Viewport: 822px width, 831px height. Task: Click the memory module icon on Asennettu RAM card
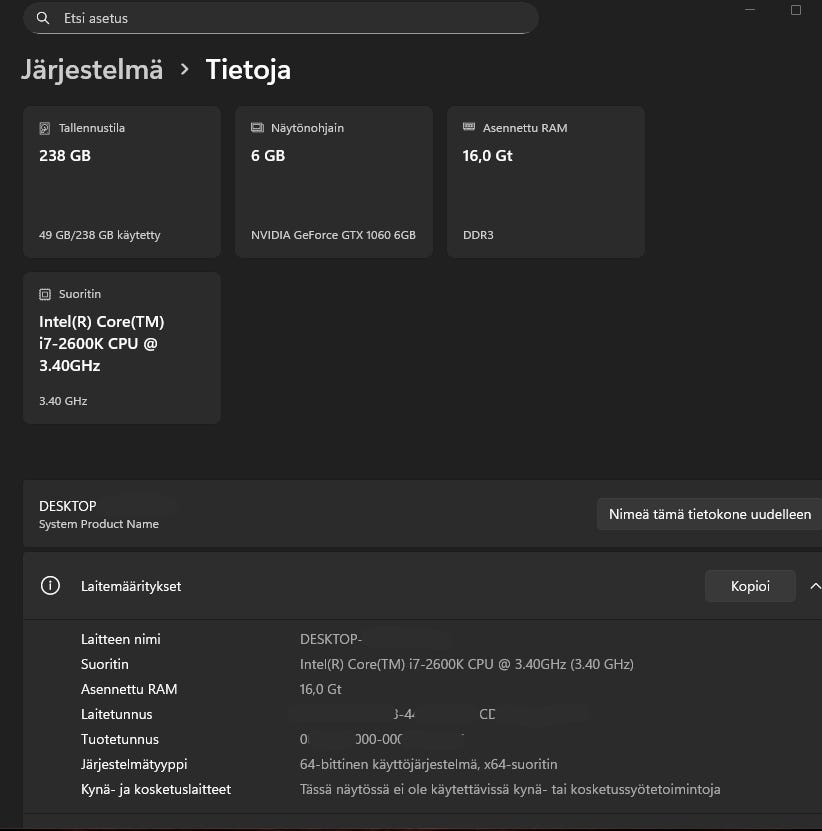[467, 127]
